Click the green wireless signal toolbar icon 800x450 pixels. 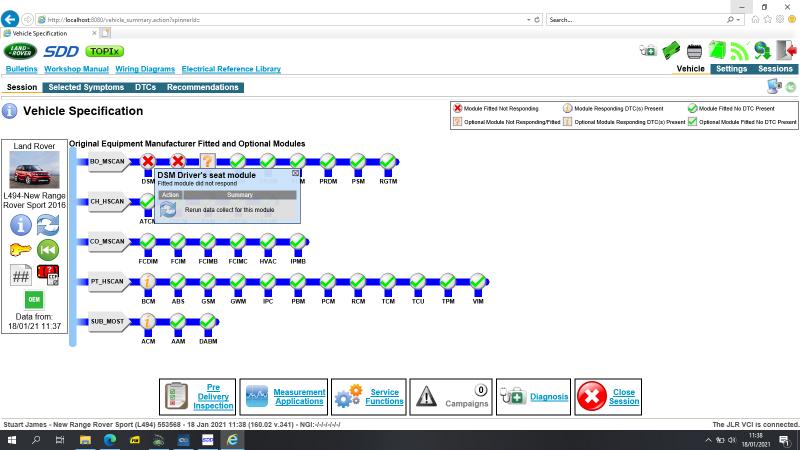point(739,51)
